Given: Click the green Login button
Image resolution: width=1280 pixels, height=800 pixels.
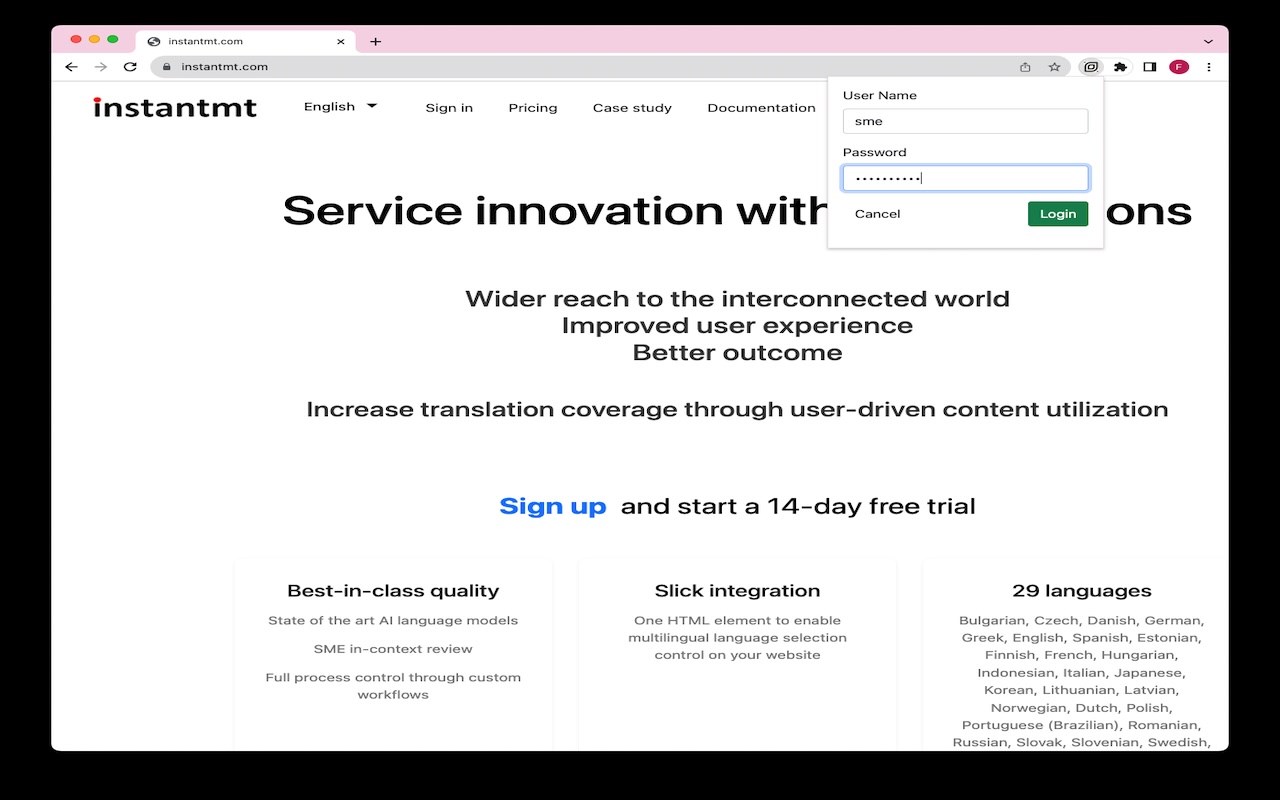Looking at the screenshot, I should coord(1058,214).
